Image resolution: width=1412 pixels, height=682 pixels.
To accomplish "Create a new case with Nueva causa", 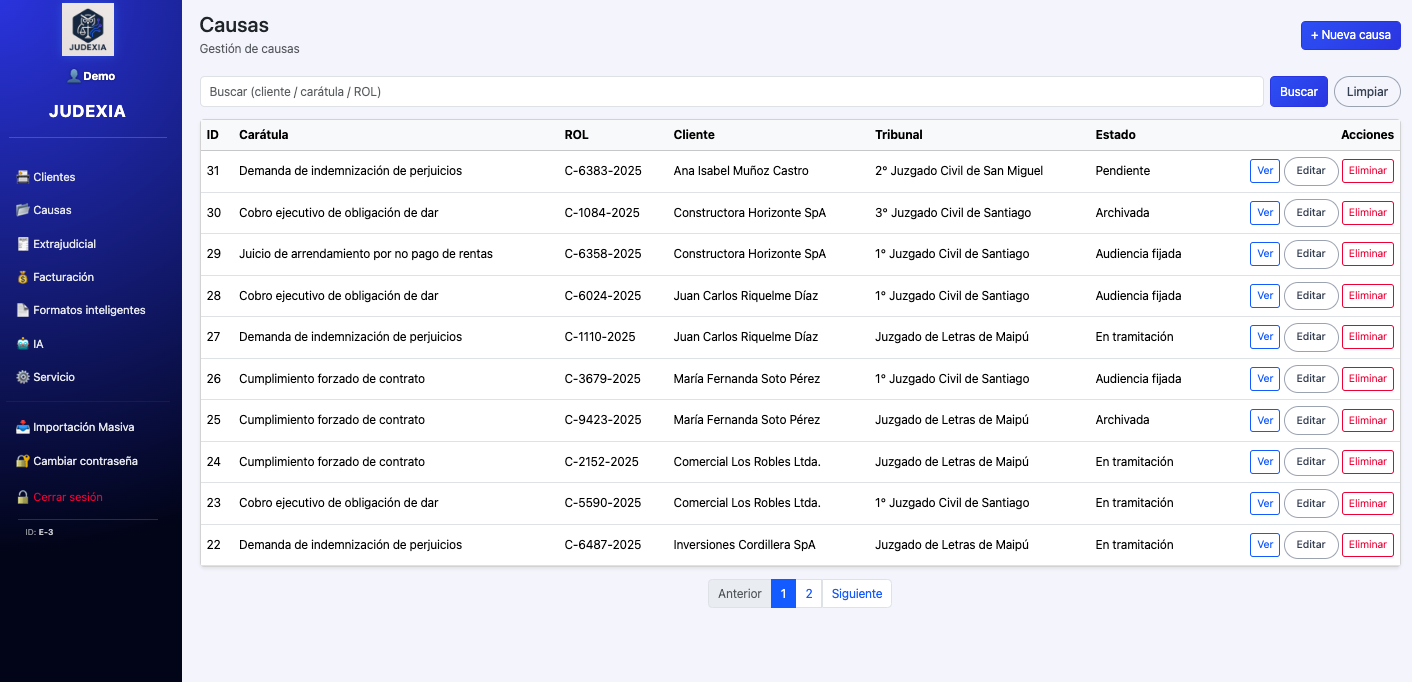I will pyautogui.click(x=1350, y=35).
